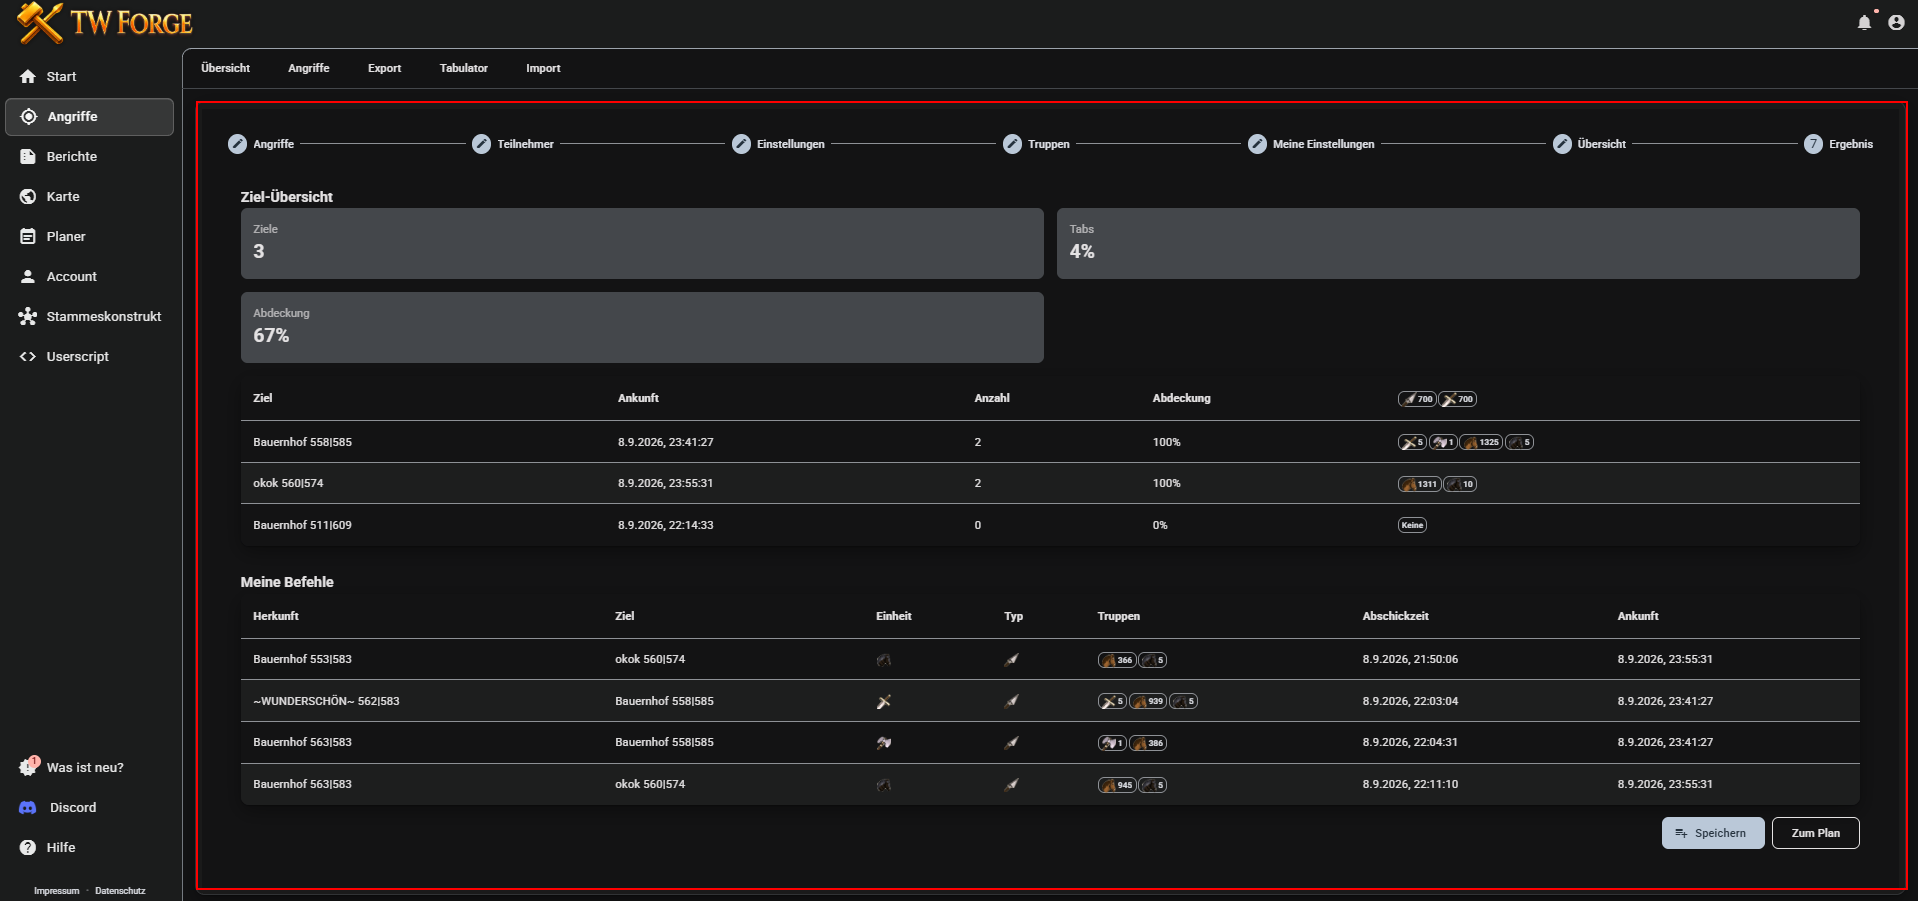This screenshot has height=901, width=1918.
Task: Jump to the Teilnehmer wizard step
Action: pyautogui.click(x=513, y=144)
